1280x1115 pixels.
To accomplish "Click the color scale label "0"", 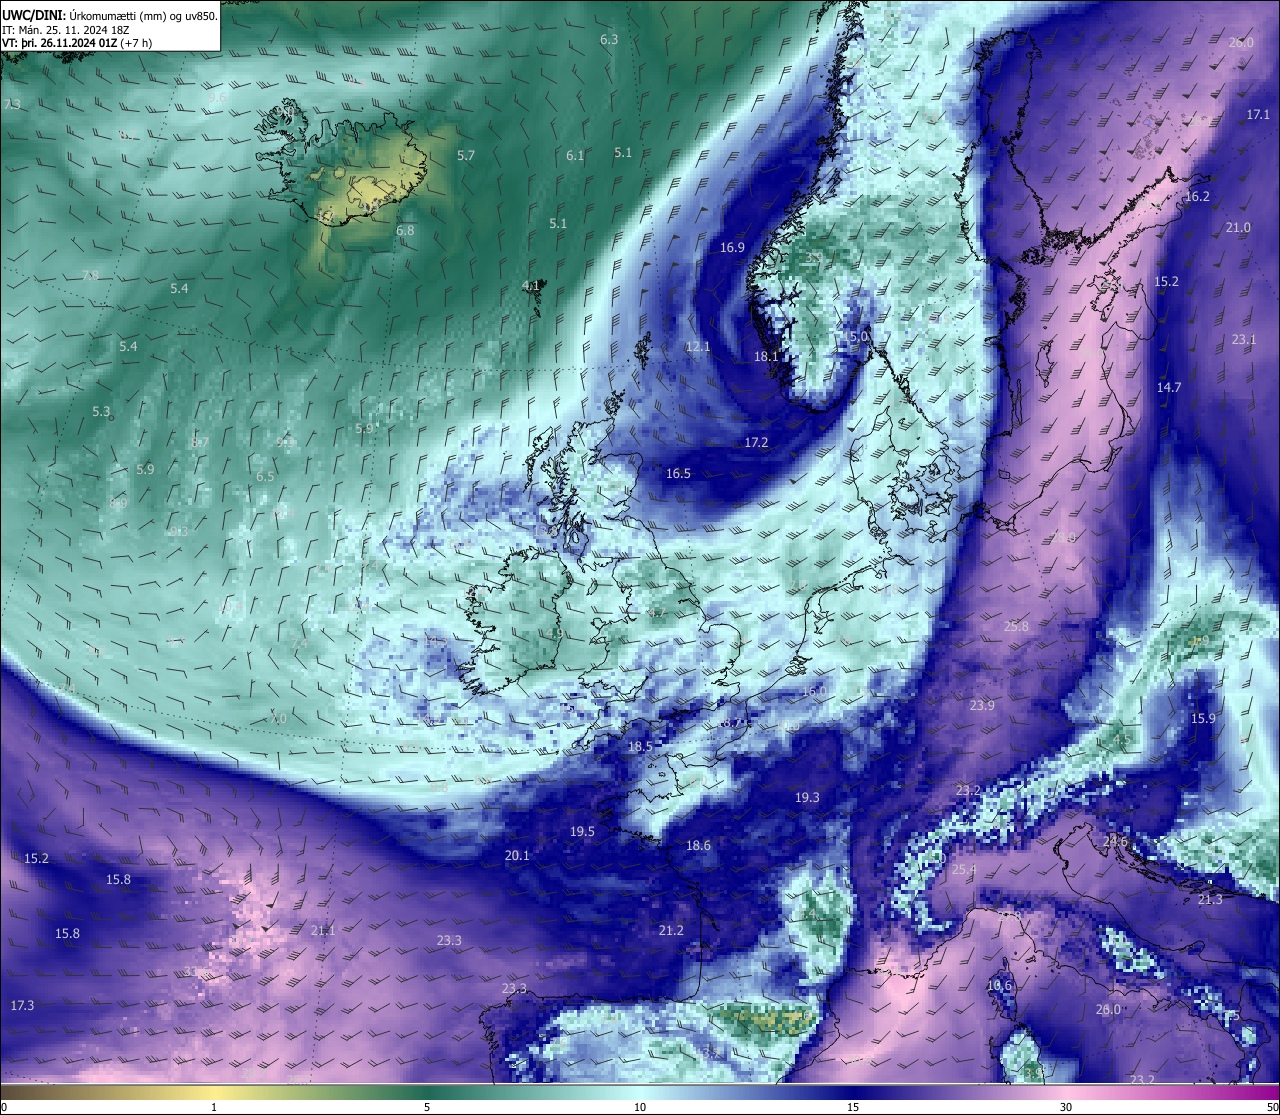I will (4, 1107).
